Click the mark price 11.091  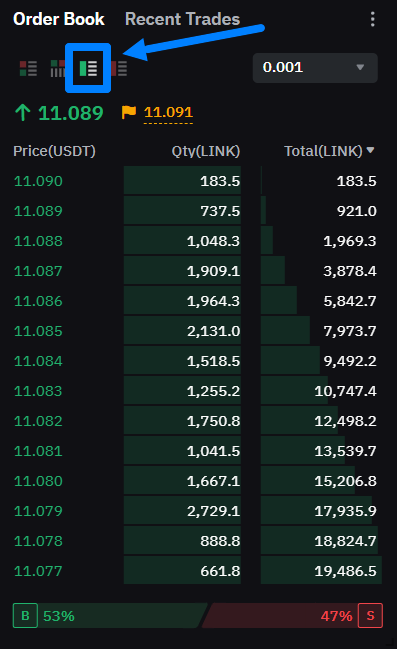[x=168, y=112]
